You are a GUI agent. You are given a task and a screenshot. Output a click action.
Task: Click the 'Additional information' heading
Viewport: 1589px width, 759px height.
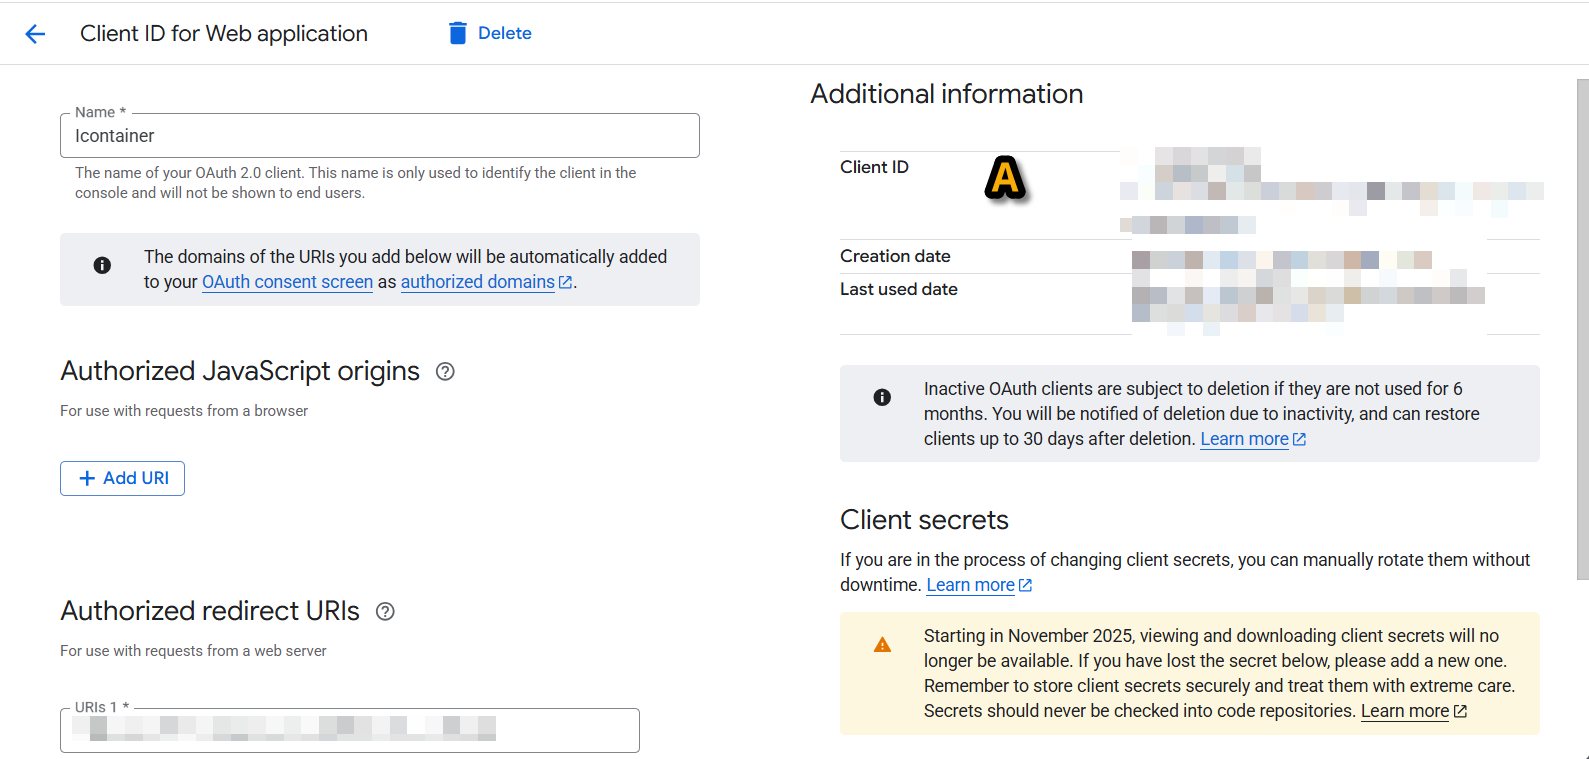coord(946,94)
